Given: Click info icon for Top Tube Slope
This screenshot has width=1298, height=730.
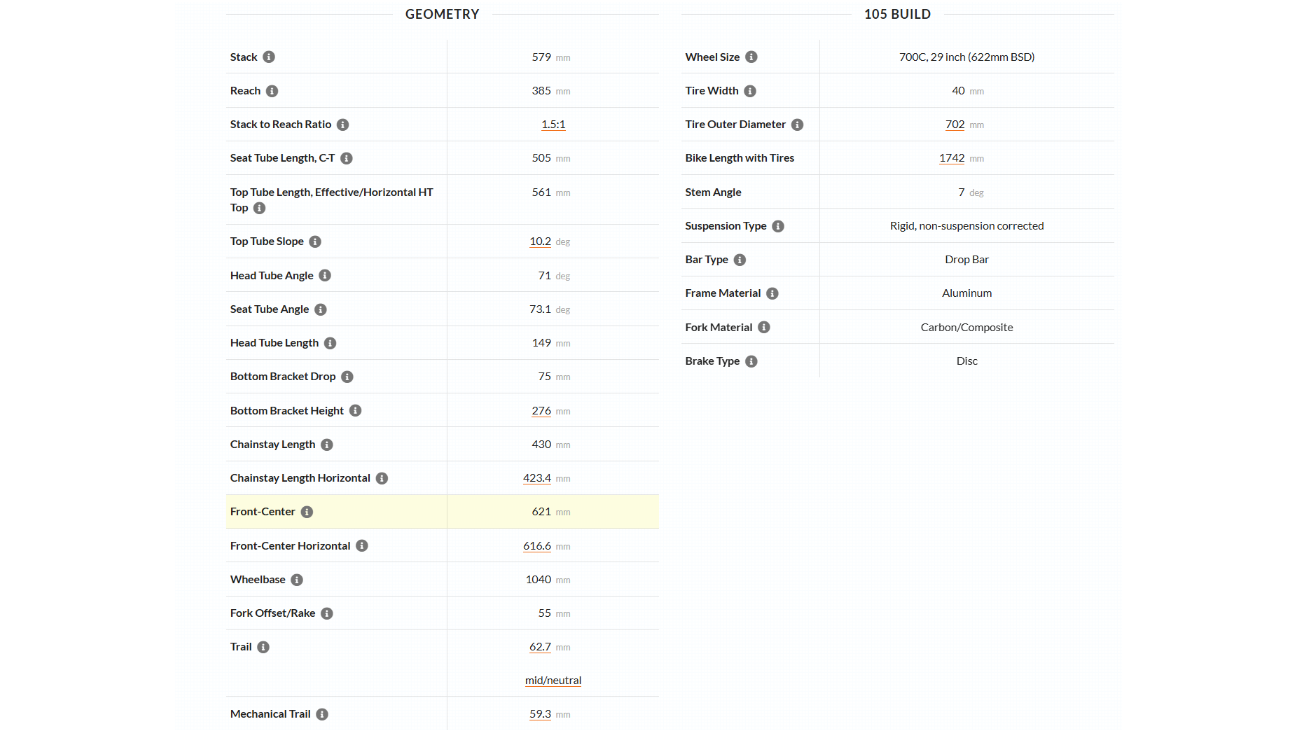Looking at the screenshot, I should [315, 242].
